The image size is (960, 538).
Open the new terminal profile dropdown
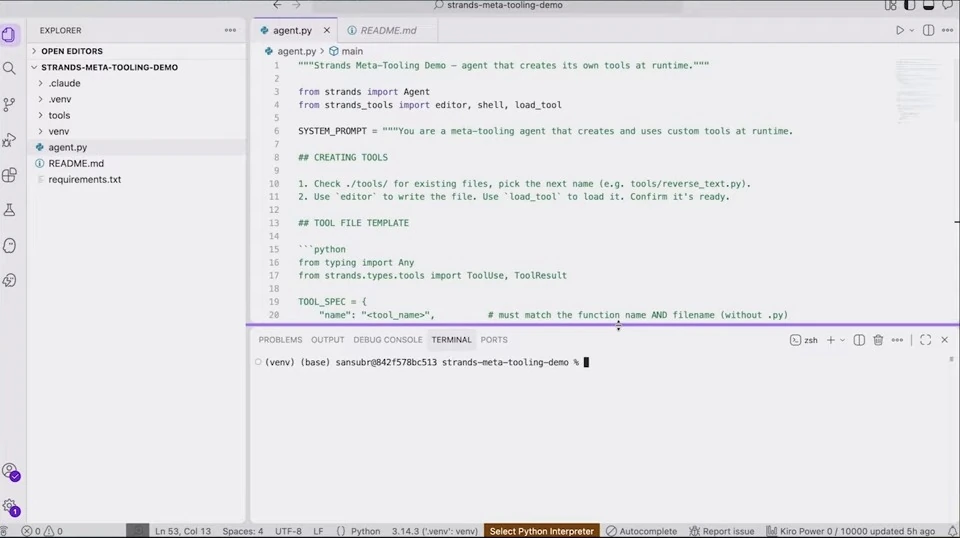pos(843,340)
